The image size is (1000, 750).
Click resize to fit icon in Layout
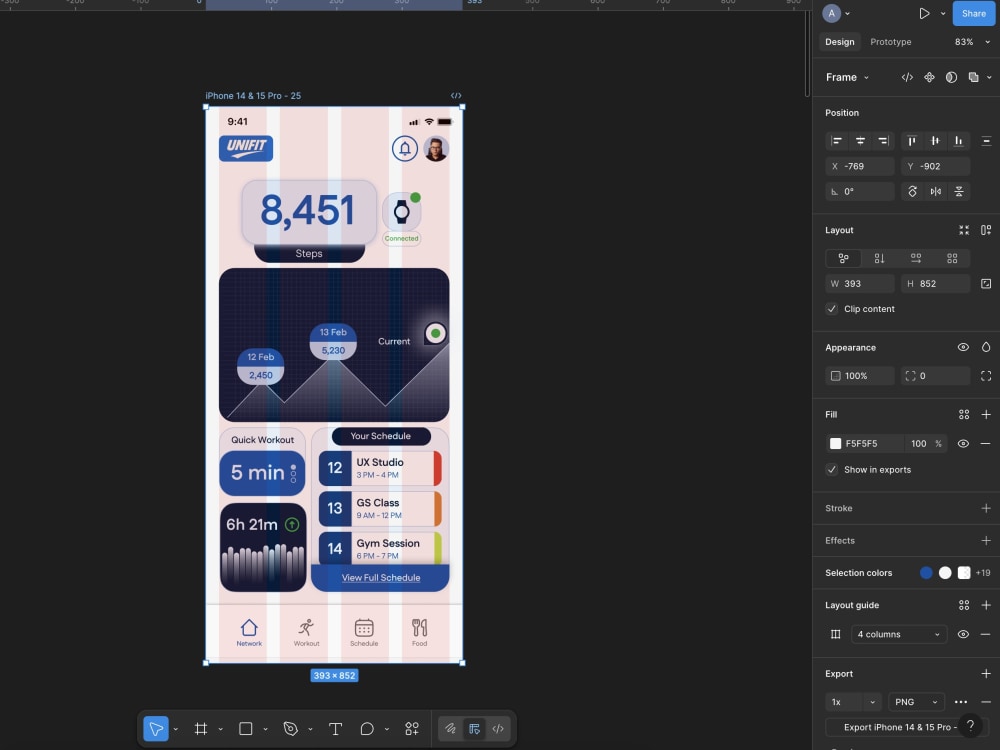[x=964, y=230]
